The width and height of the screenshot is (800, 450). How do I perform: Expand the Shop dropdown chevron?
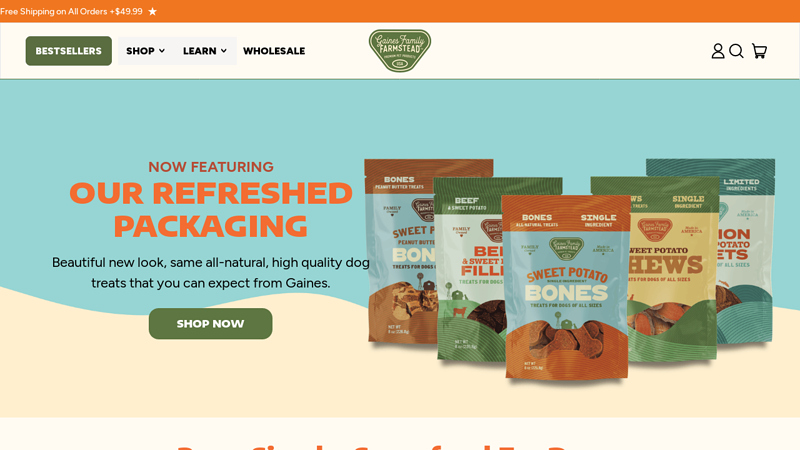[x=162, y=51]
